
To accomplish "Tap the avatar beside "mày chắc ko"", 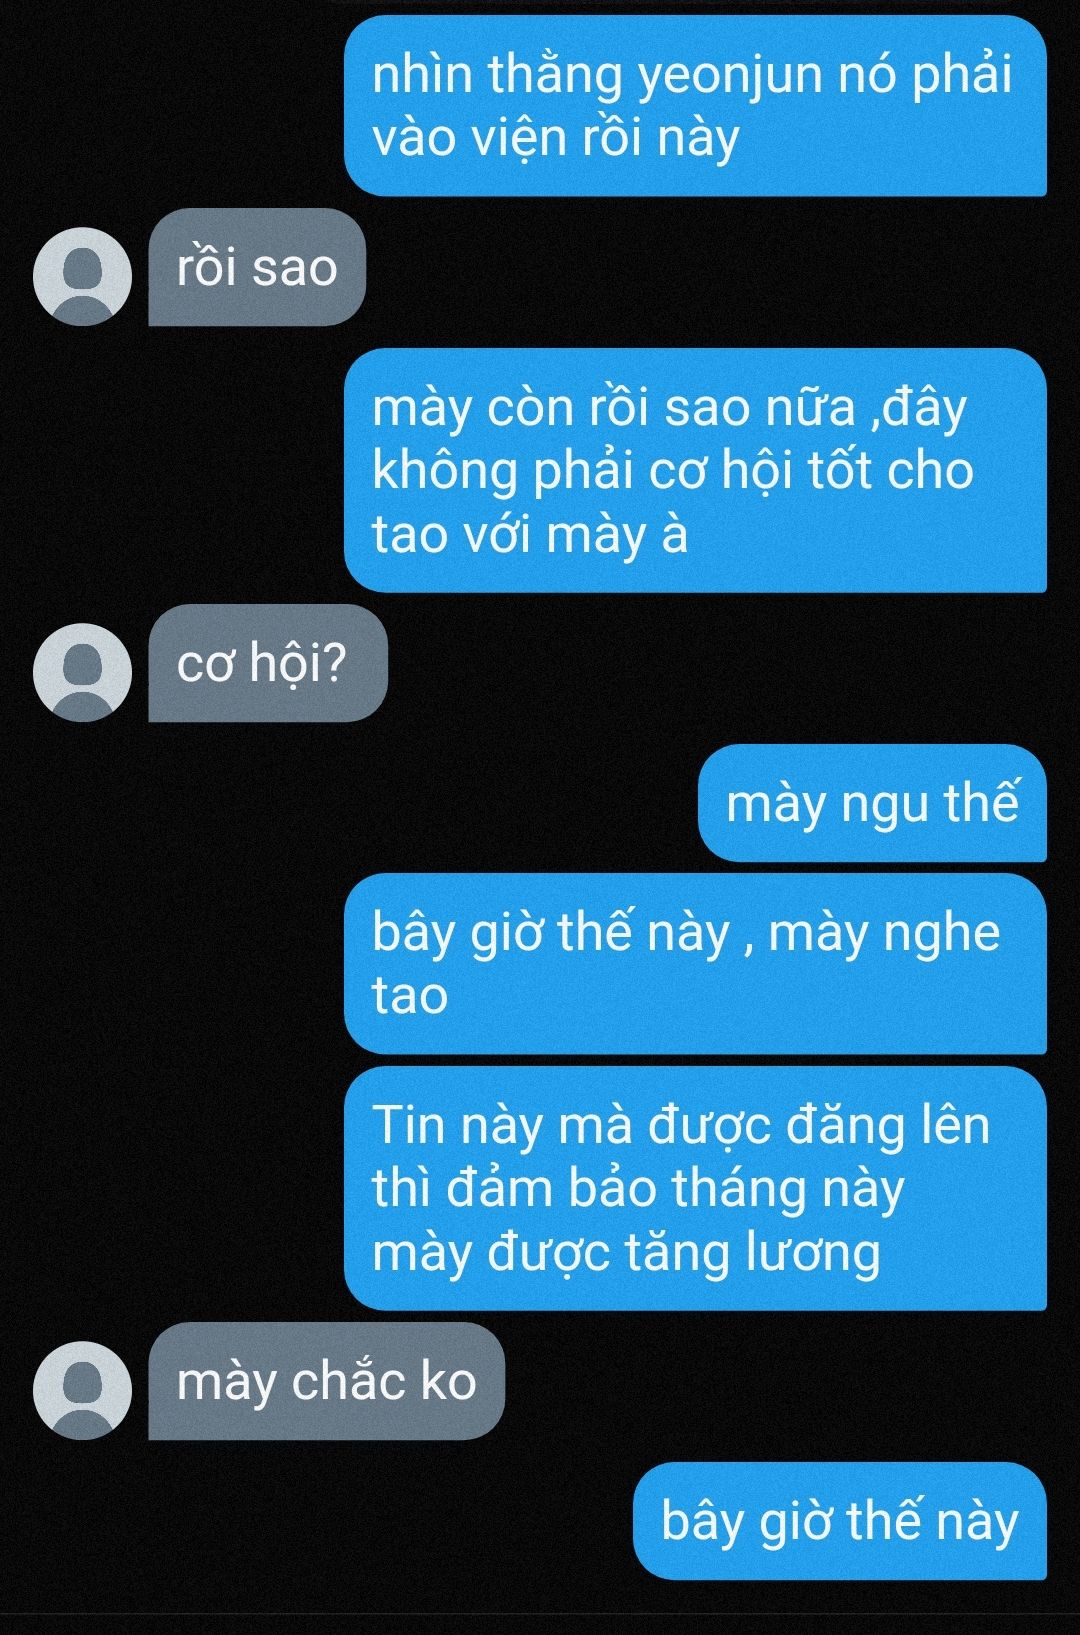I will coord(82,1390).
